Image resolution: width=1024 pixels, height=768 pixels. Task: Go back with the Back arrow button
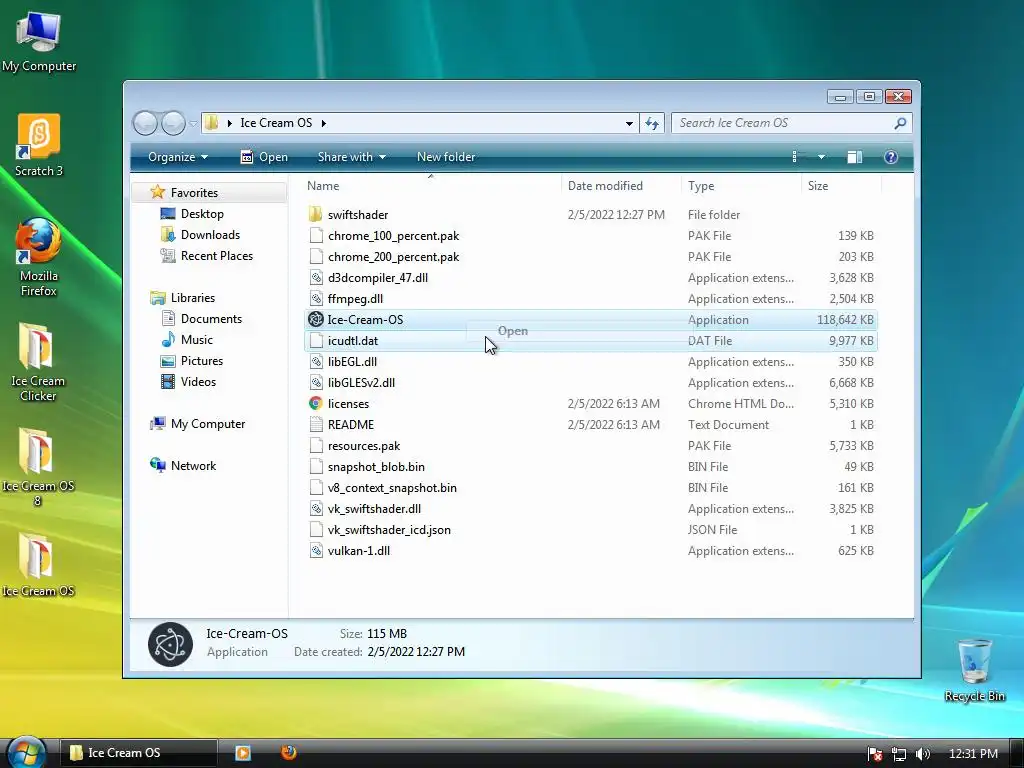145,123
